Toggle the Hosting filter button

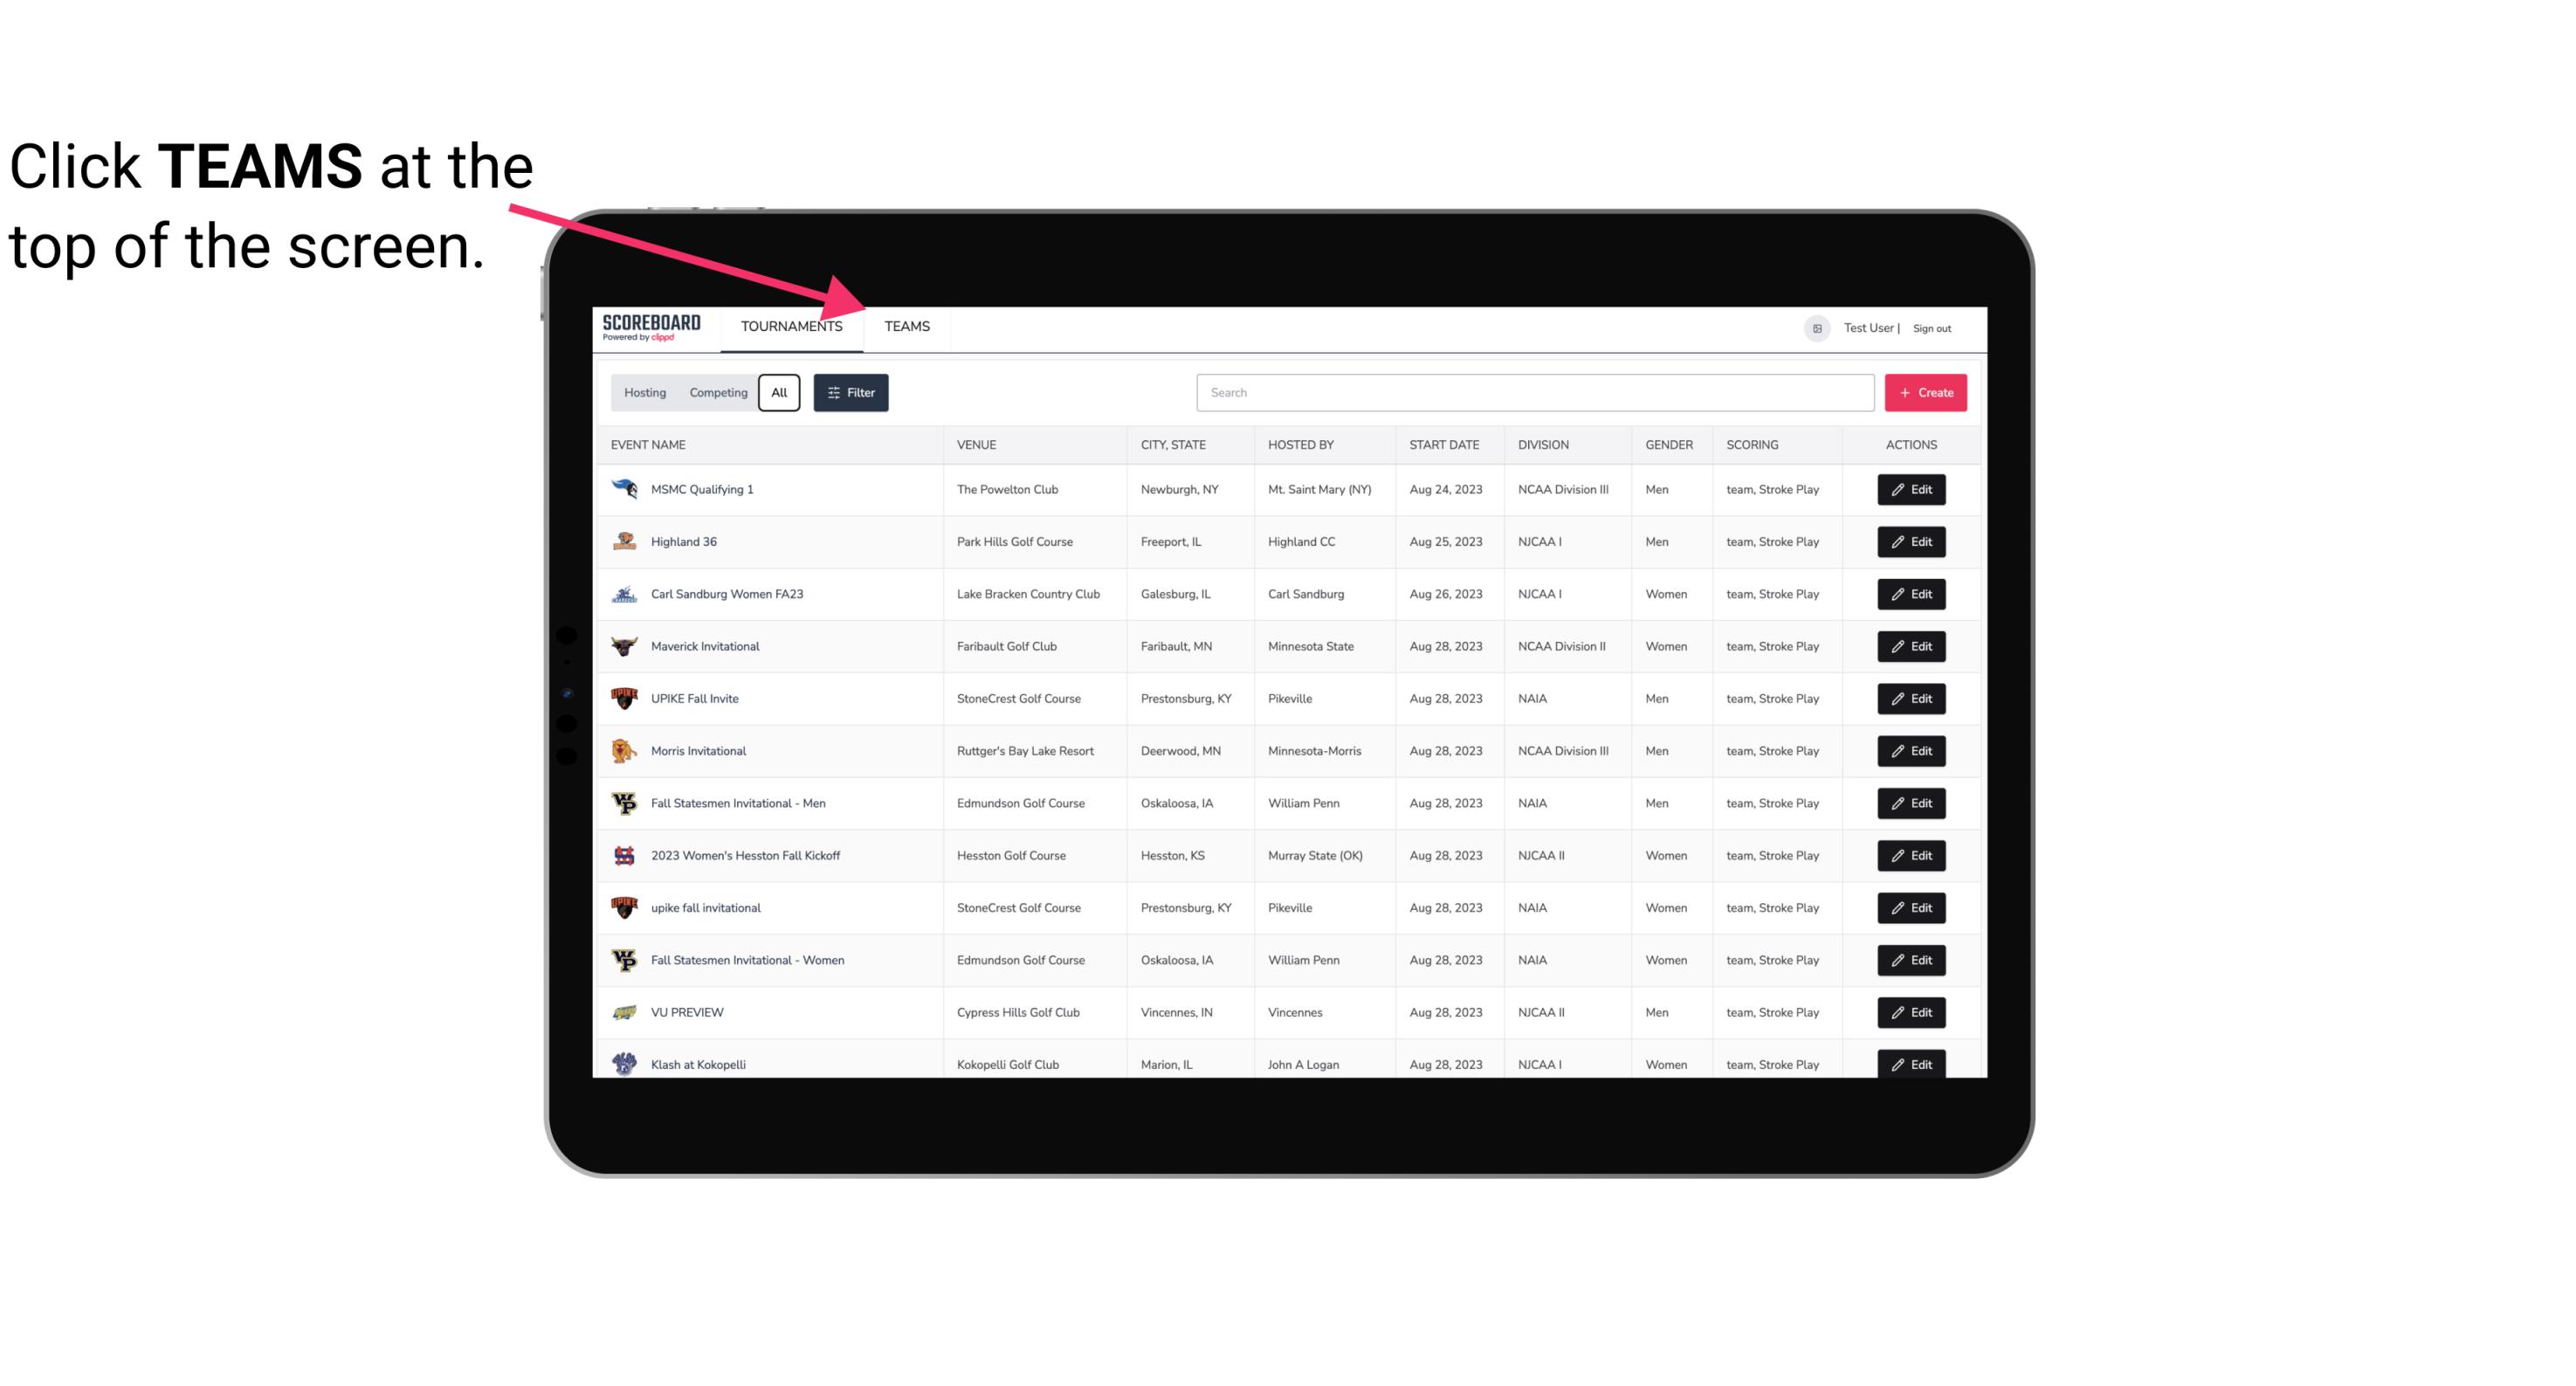click(x=646, y=393)
